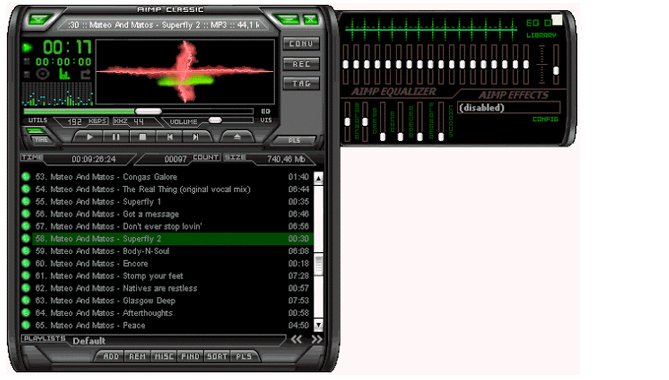This screenshot has height=380, width=669.
Task: Toggle the VIS visualization switch
Action: pyautogui.click(x=266, y=120)
